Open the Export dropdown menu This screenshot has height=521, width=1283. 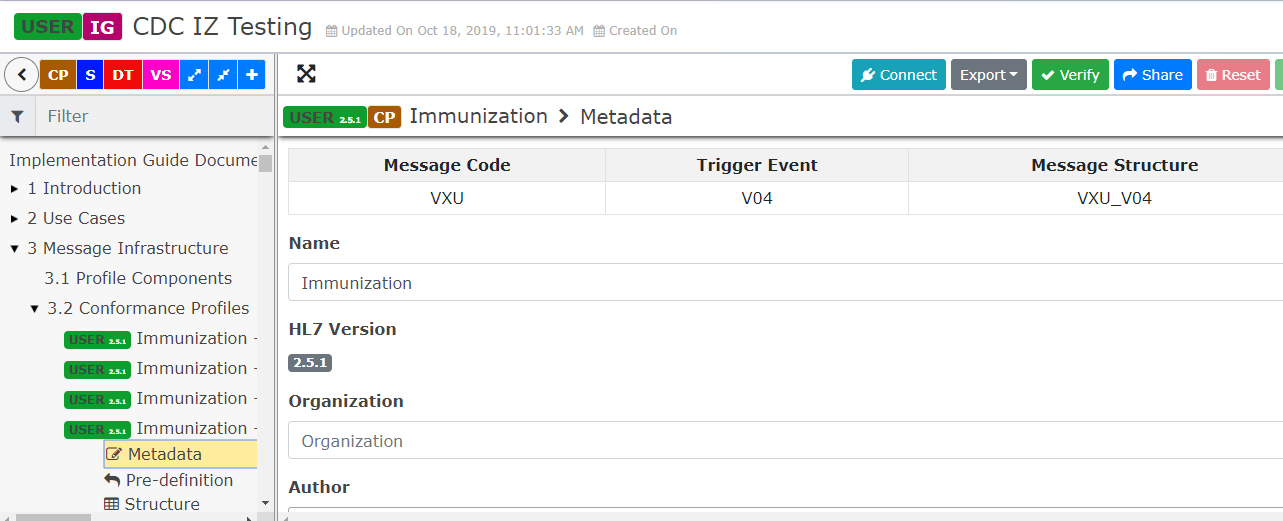989,75
